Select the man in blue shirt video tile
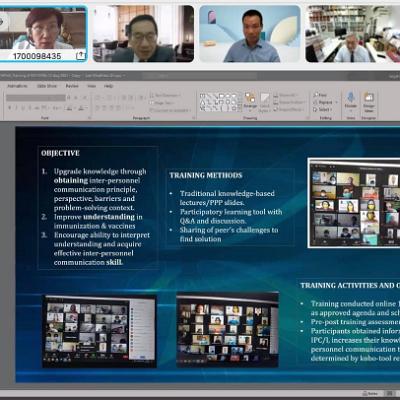This screenshot has width=400, height=400. point(250,34)
